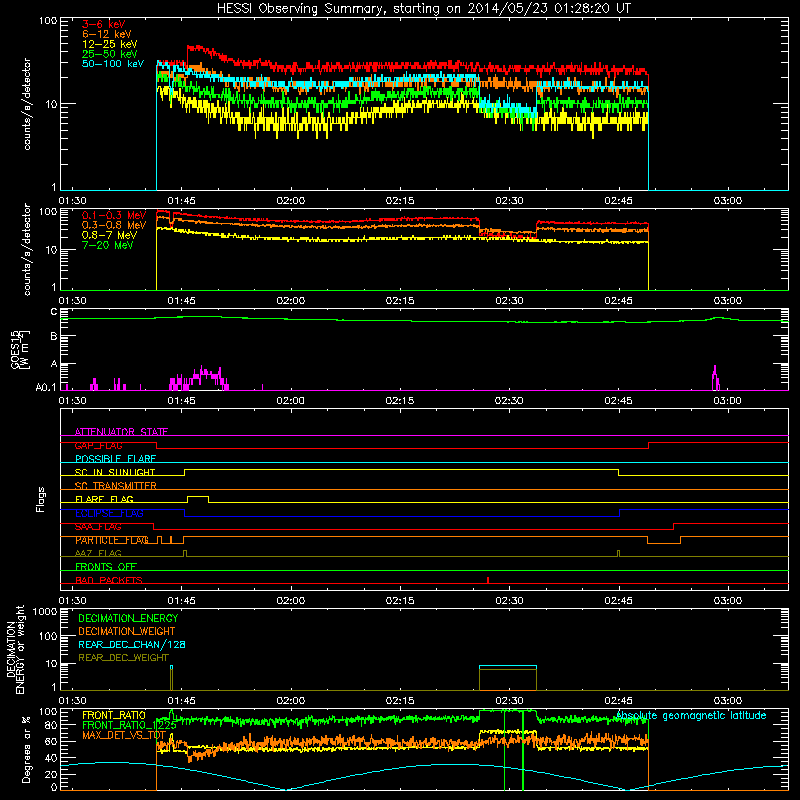Image resolution: width=800 pixels, height=800 pixels.
Task: Pick the 0.8-7 MeV legend label
Action: [x=109, y=235]
